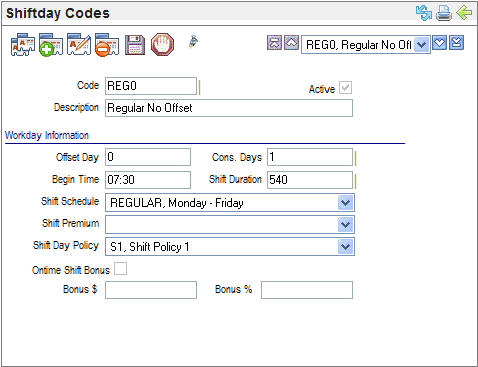This screenshot has width=478, height=367.
Task: Enable the Ontime Shift Bonus checkbox
Action: point(120,269)
